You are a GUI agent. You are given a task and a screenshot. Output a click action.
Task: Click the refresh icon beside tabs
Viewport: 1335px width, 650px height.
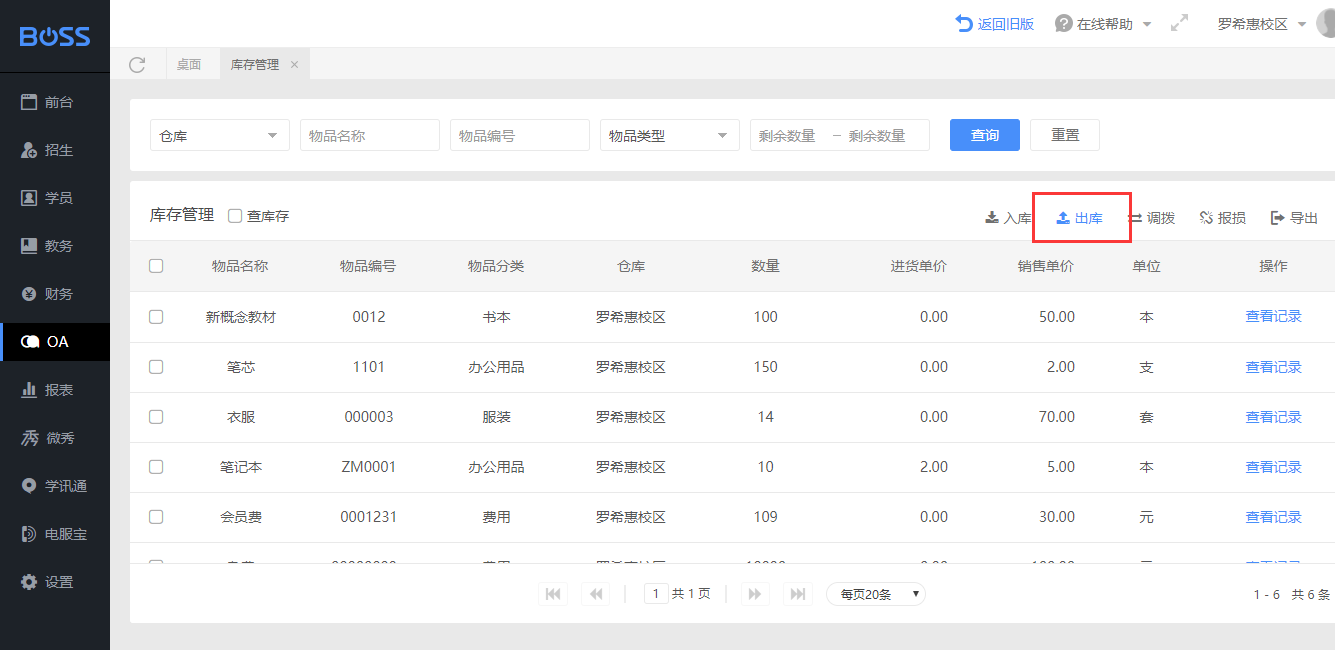[x=138, y=65]
